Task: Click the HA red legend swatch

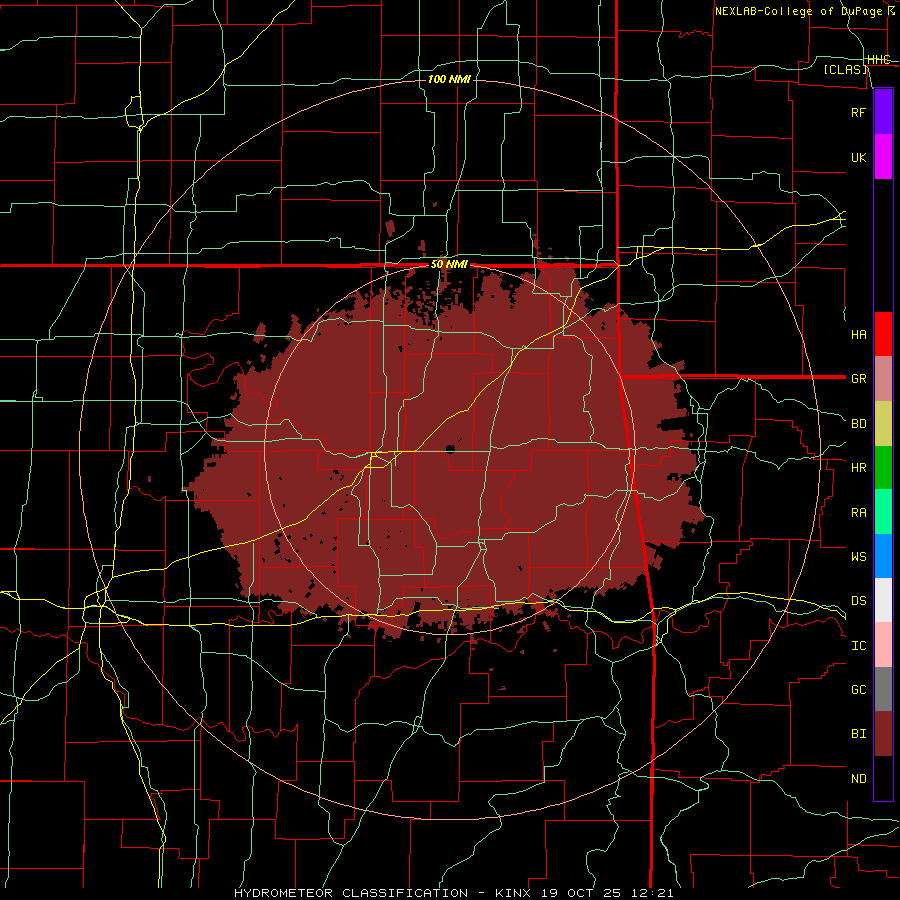Action: pos(883,334)
